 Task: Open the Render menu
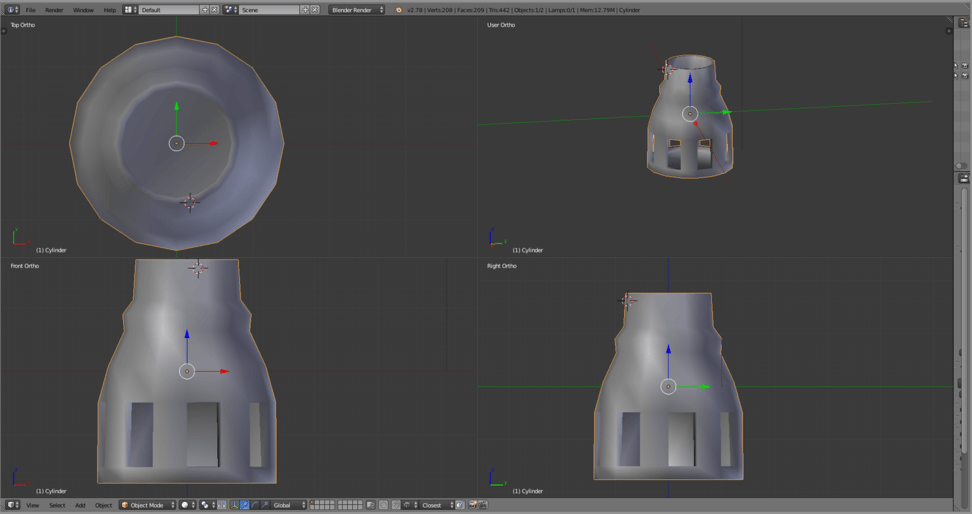(54, 10)
